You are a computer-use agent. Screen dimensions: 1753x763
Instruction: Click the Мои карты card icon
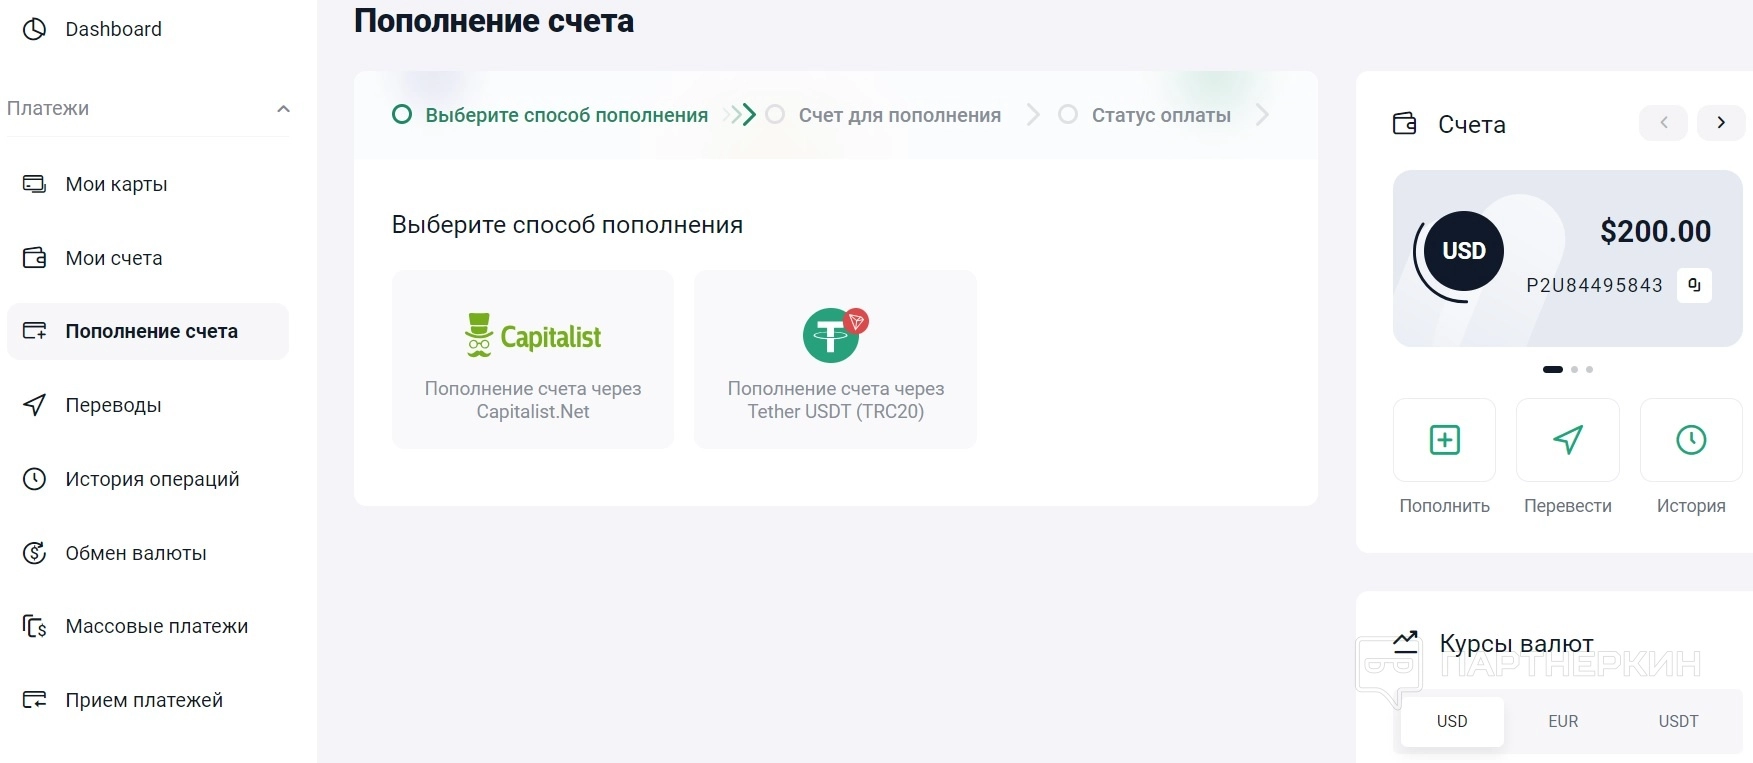coord(35,184)
